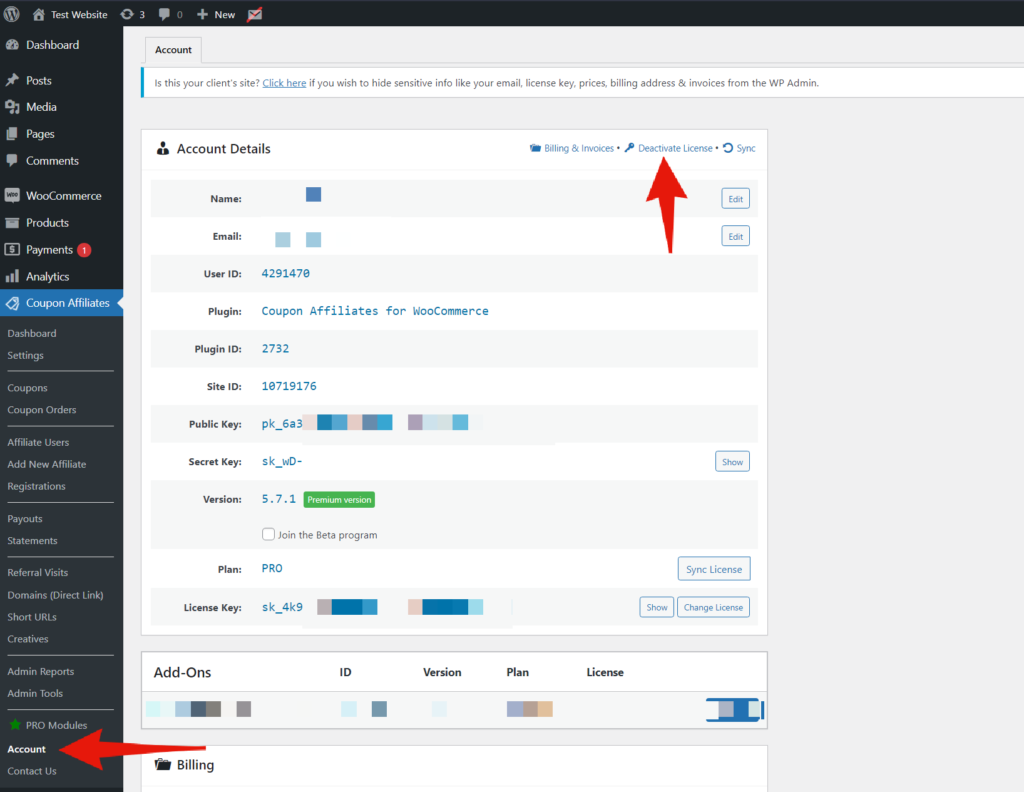Click the Pages icon in sidebar

12,134
